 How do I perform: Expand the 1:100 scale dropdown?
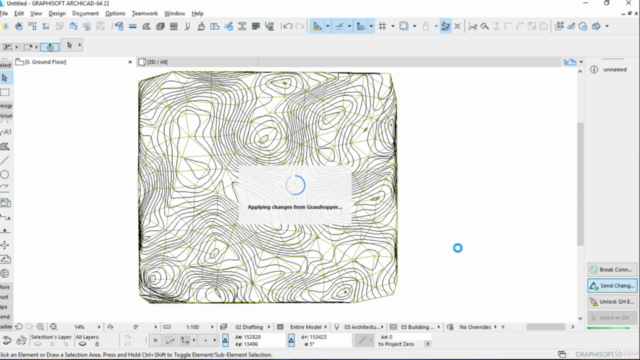212,327
